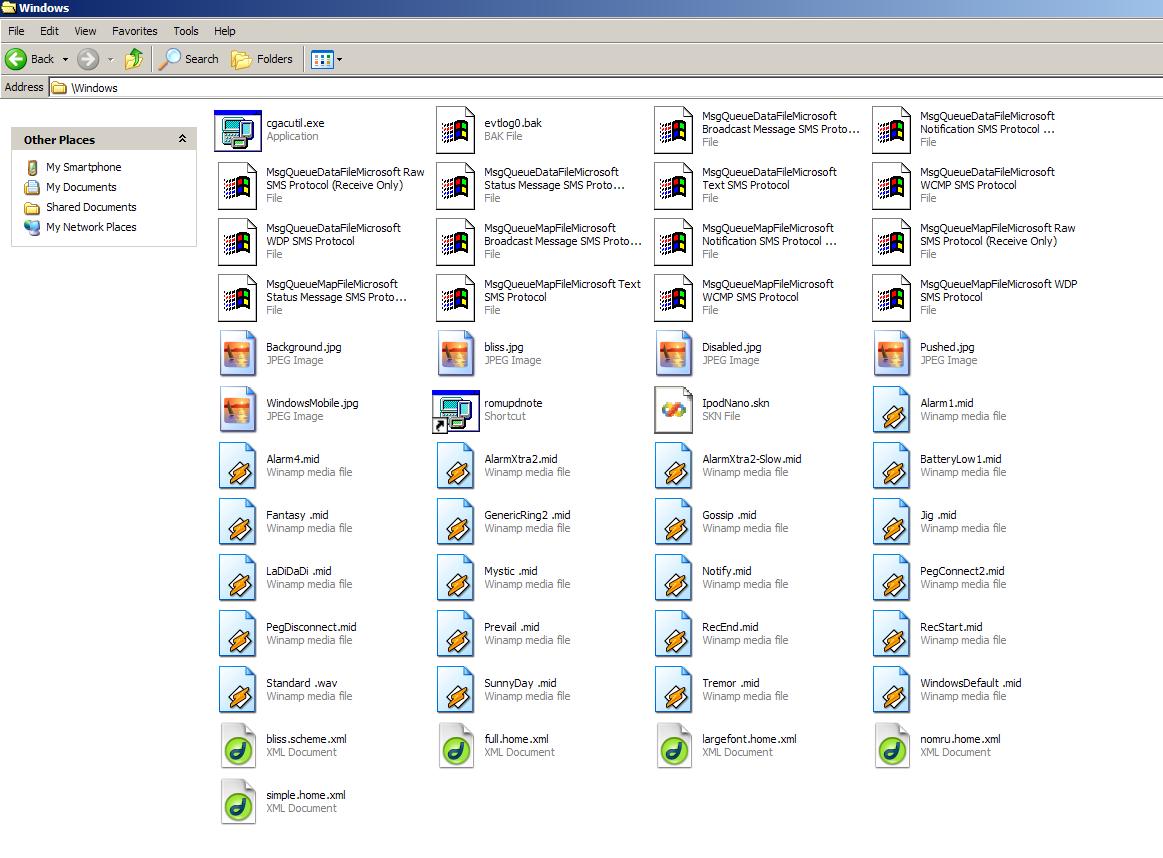Click the largefont.home.xml document icon
Image resolution: width=1163 pixels, height=858 pixels.
(x=673, y=746)
